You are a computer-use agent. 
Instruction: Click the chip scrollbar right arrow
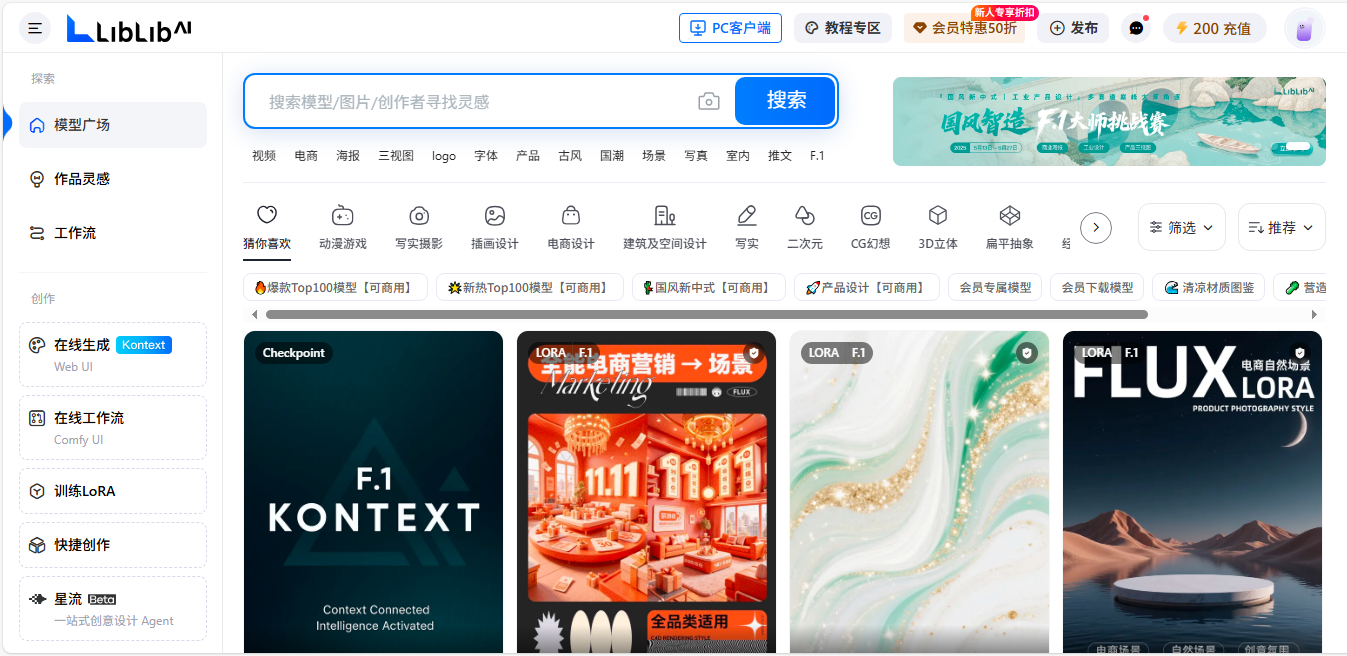[1314, 315]
